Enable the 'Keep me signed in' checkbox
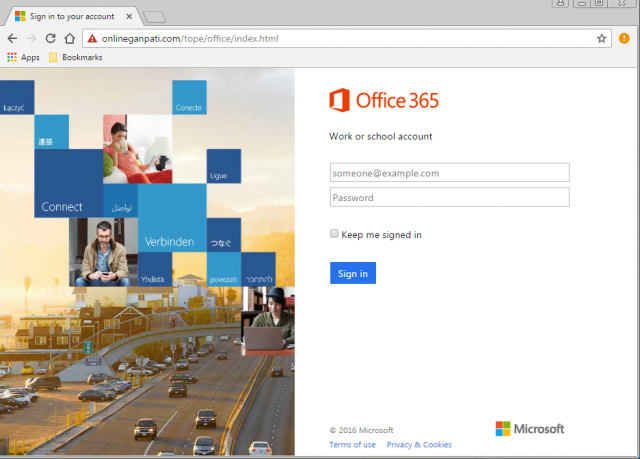640x459 pixels. (x=334, y=233)
